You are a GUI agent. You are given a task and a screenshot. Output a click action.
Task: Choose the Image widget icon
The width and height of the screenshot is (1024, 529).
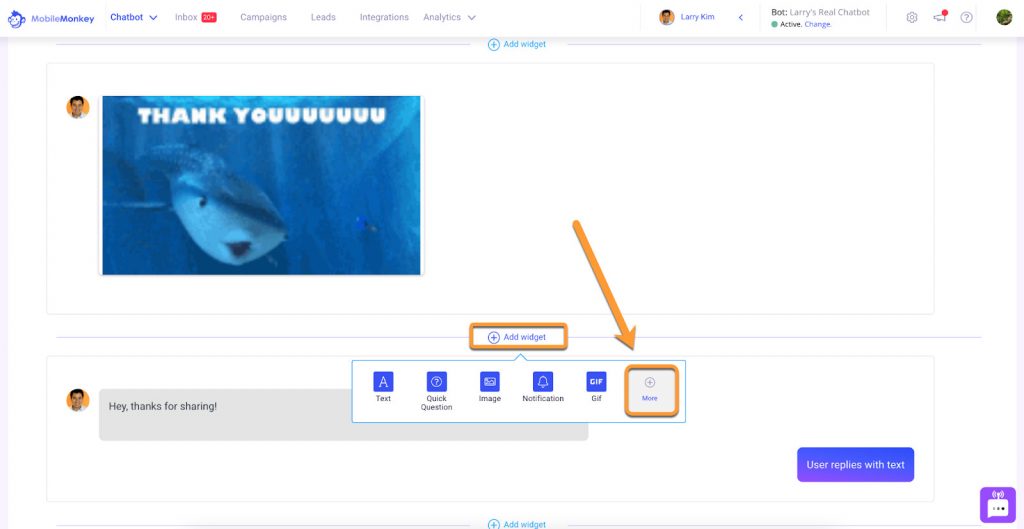click(x=490, y=382)
